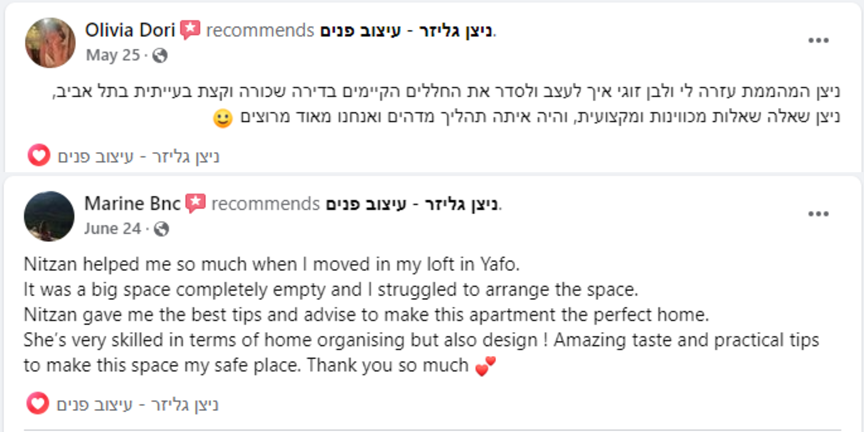Open Marine Bnc's profile picture
The image size is (864, 432).
(49, 216)
